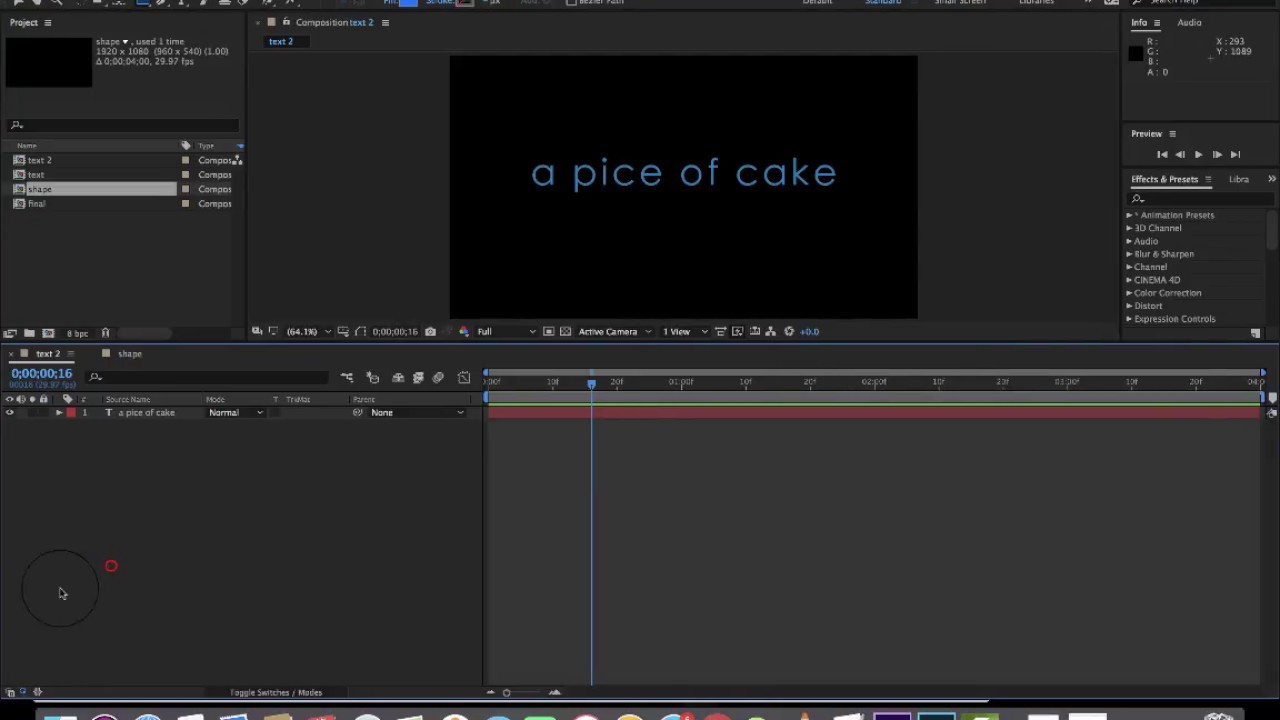Step back one frame in Preview panel
Image resolution: width=1280 pixels, height=720 pixels.
click(x=1180, y=154)
